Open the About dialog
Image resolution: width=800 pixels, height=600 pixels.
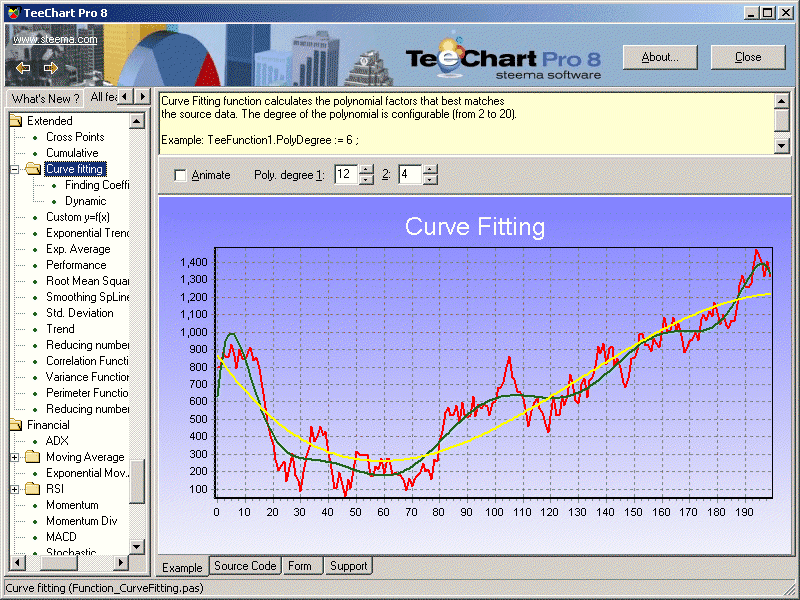click(x=660, y=57)
